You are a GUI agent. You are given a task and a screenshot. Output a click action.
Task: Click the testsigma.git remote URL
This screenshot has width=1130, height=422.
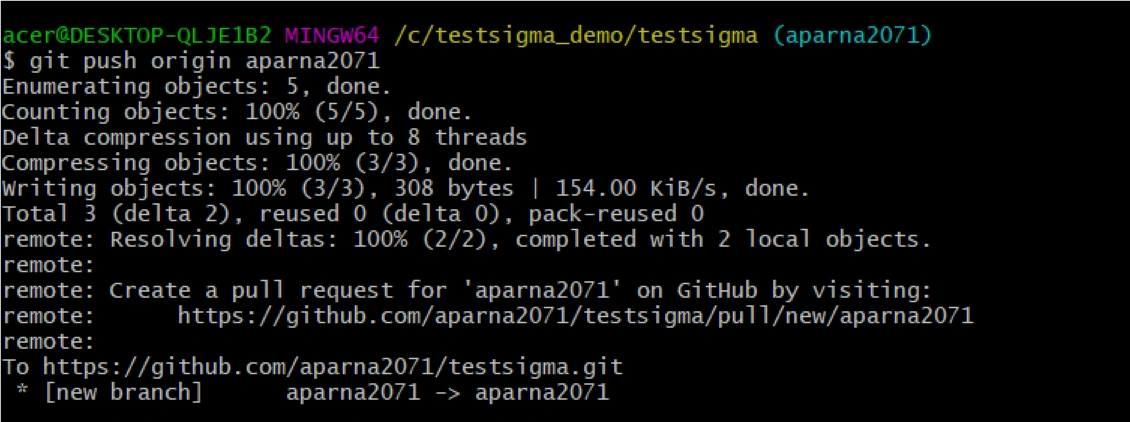pyautogui.click(x=332, y=367)
